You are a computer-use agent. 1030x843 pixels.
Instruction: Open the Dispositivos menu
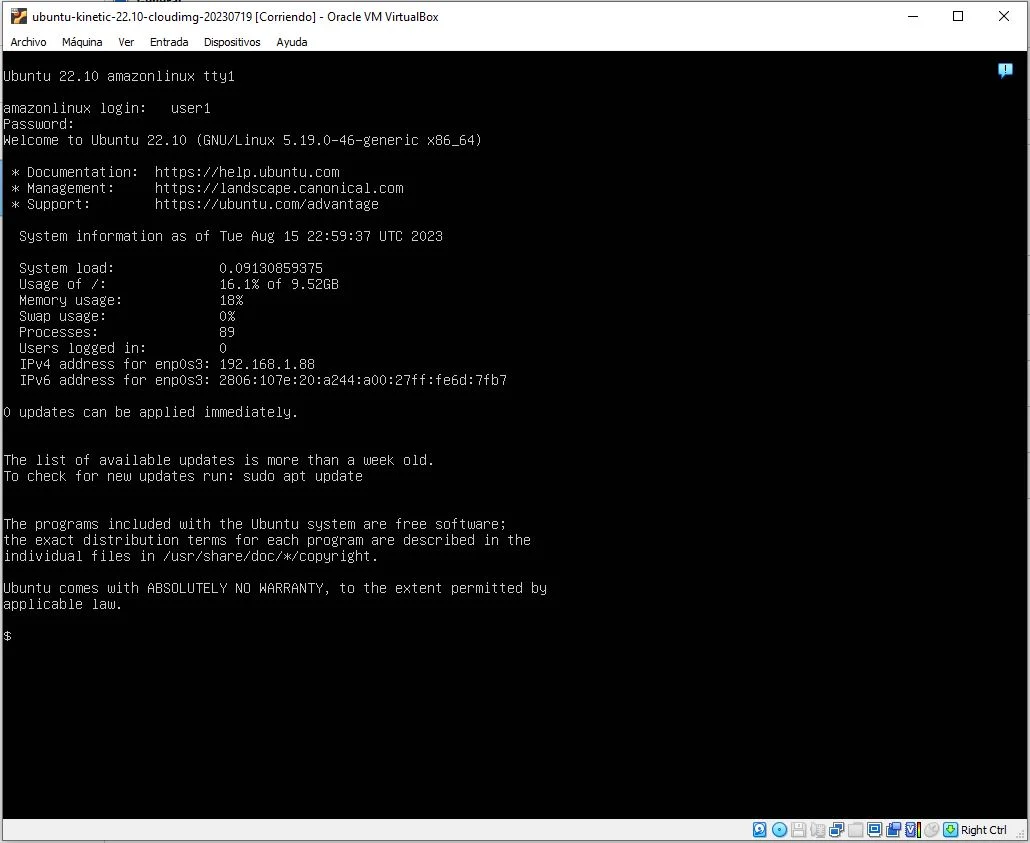[x=232, y=42]
